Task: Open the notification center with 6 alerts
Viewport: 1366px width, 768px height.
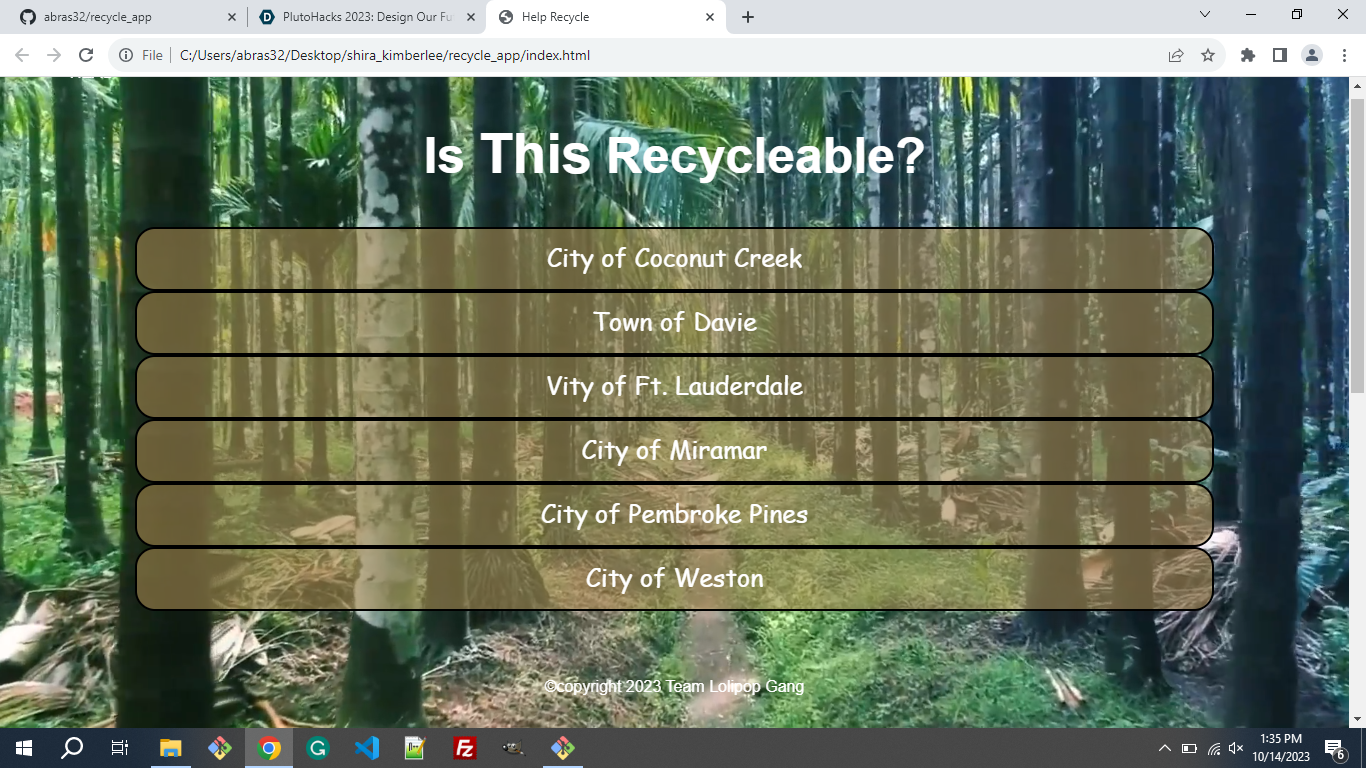Action: tap(1335, 748)
